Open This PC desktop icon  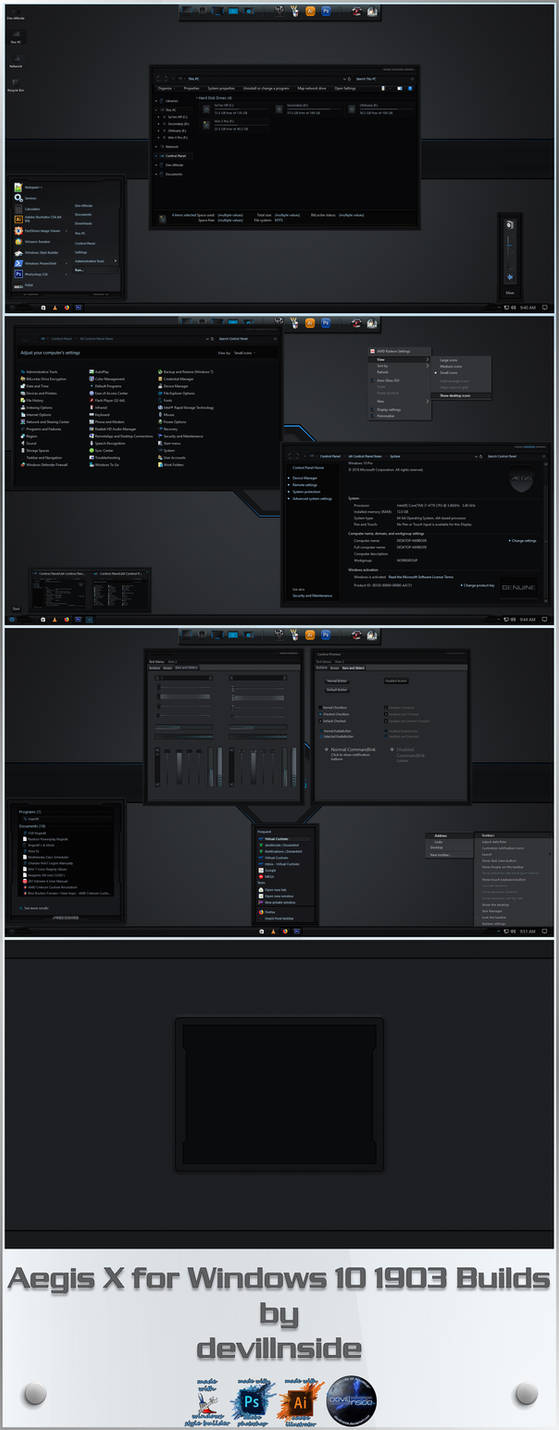pyautogui.click(x=15, y=38)
